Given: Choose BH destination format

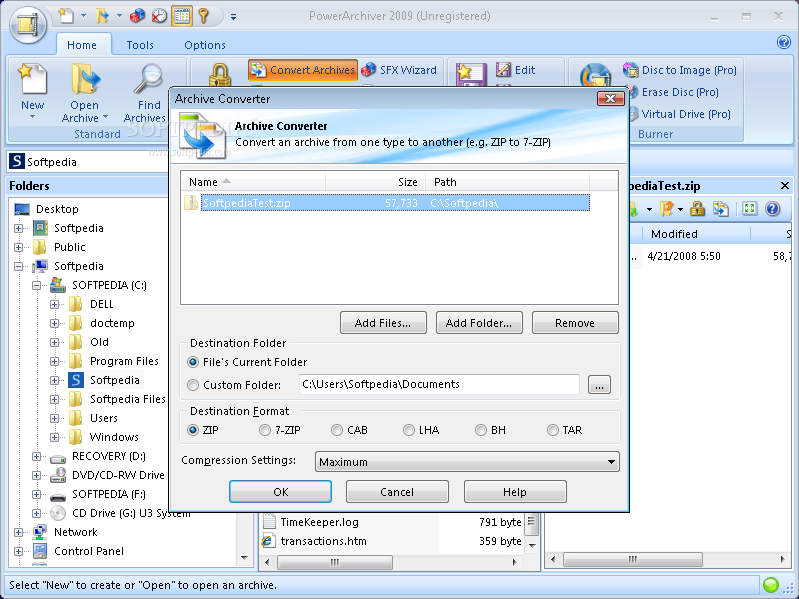Looking at the screenshot, I should pos(481,430).
